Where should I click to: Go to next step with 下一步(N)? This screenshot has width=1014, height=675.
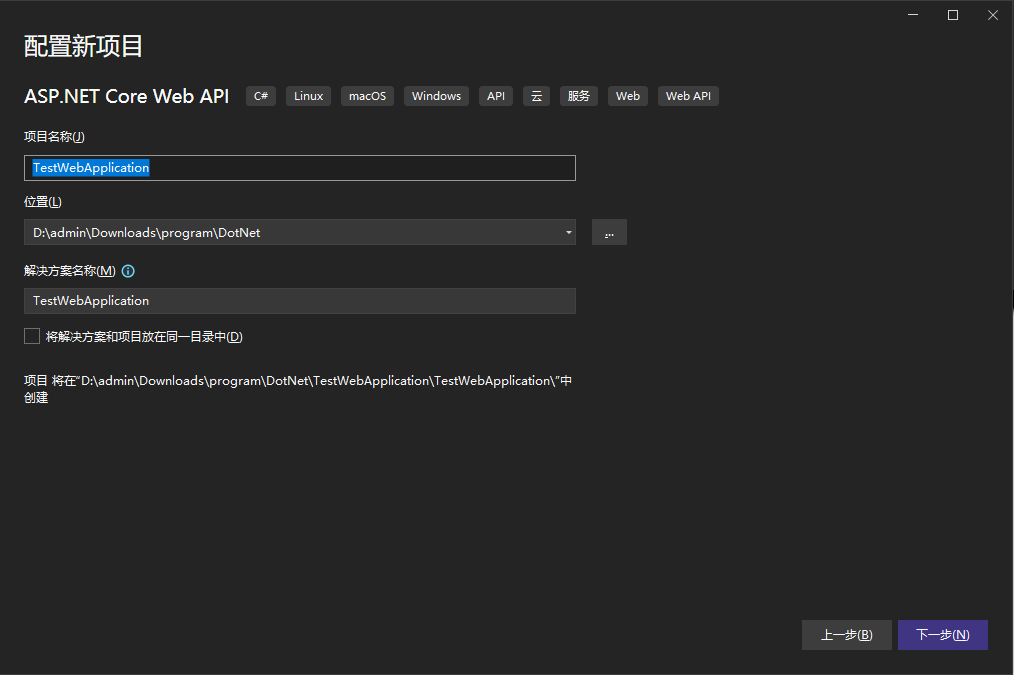(942, 635)
